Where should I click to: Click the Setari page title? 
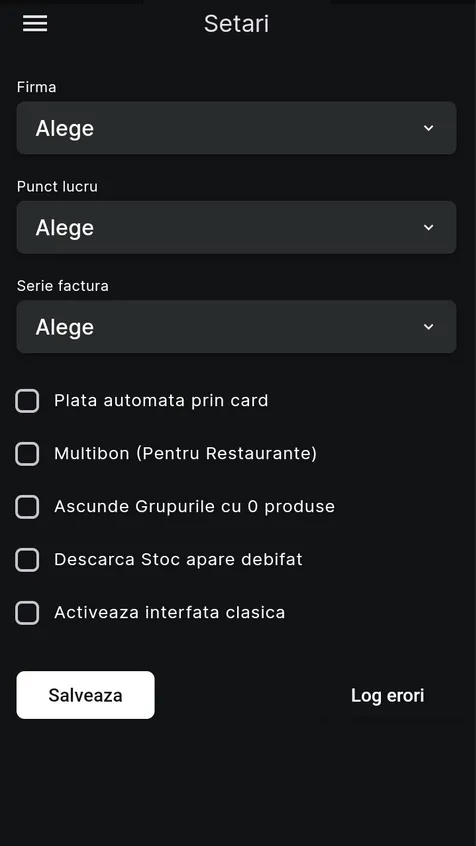coord(236,24)
